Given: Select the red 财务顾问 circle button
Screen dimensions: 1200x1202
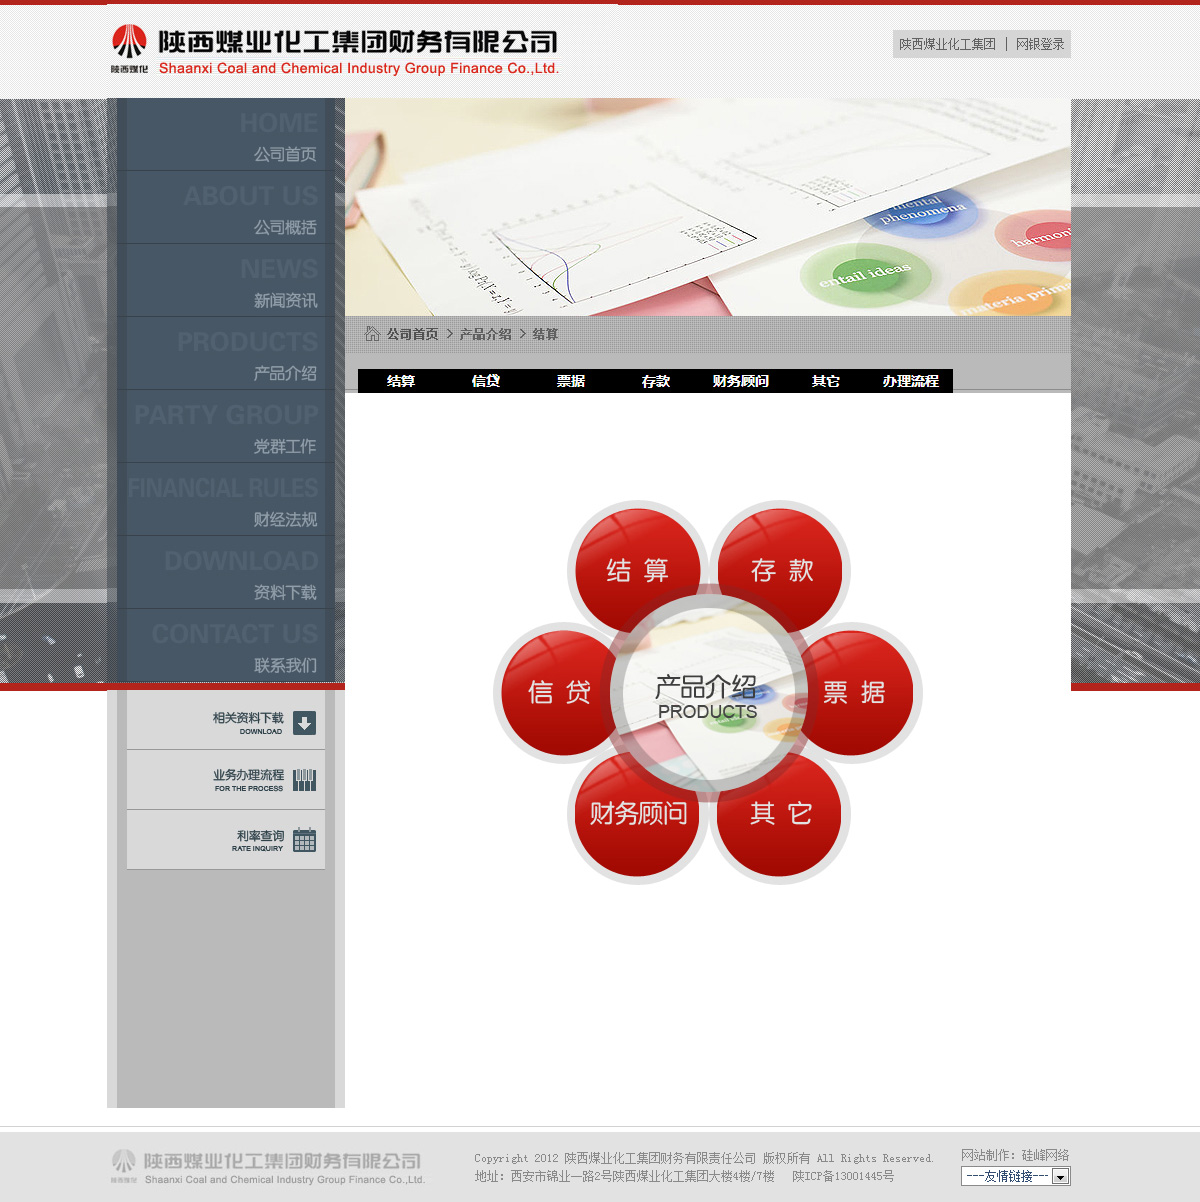Looking at the screenshot, I should pyautogui.click(x=636, y=814).
